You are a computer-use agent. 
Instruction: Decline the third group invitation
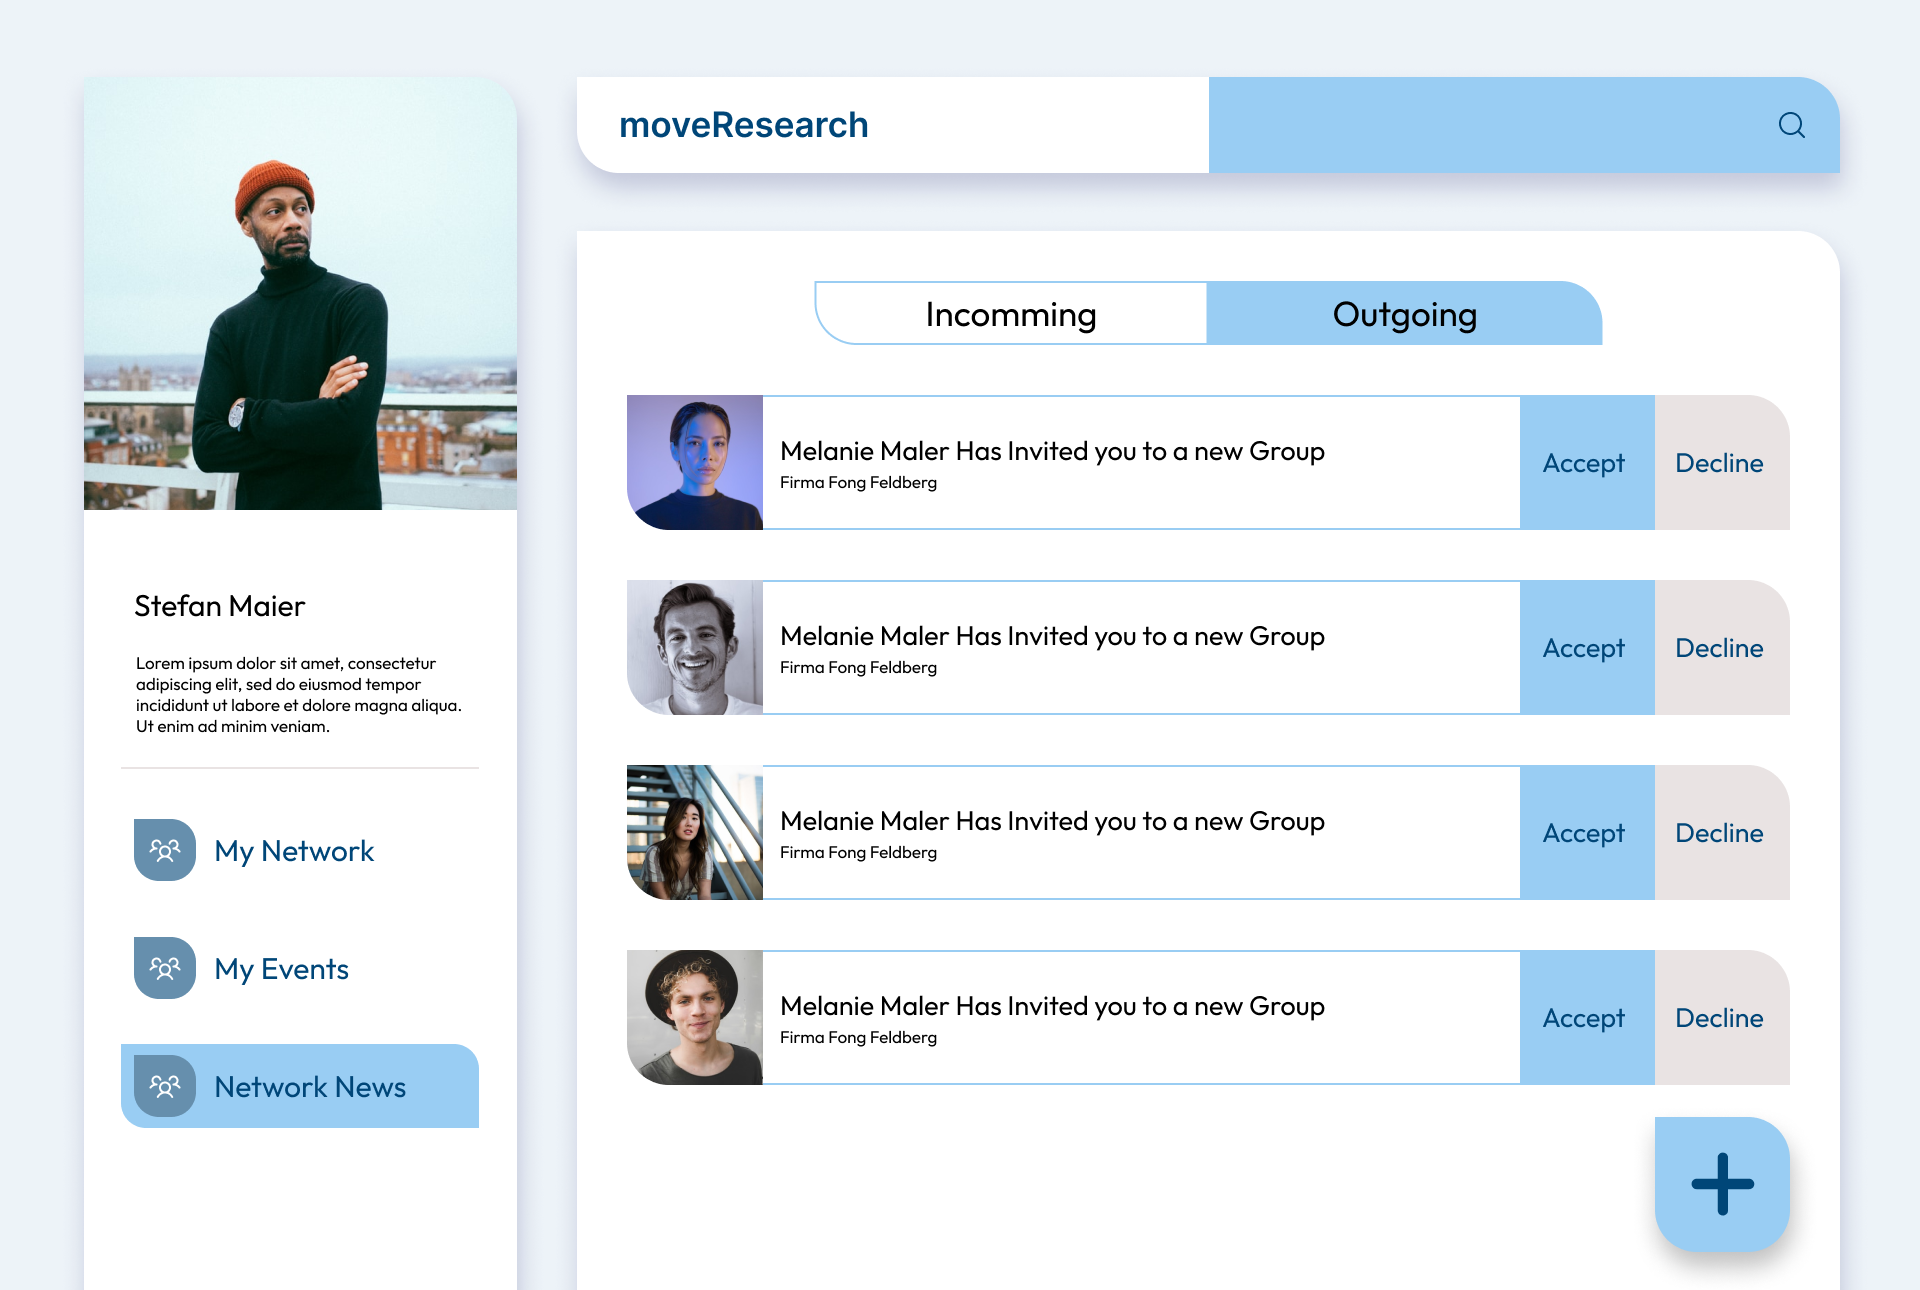tap(1720, 833)
